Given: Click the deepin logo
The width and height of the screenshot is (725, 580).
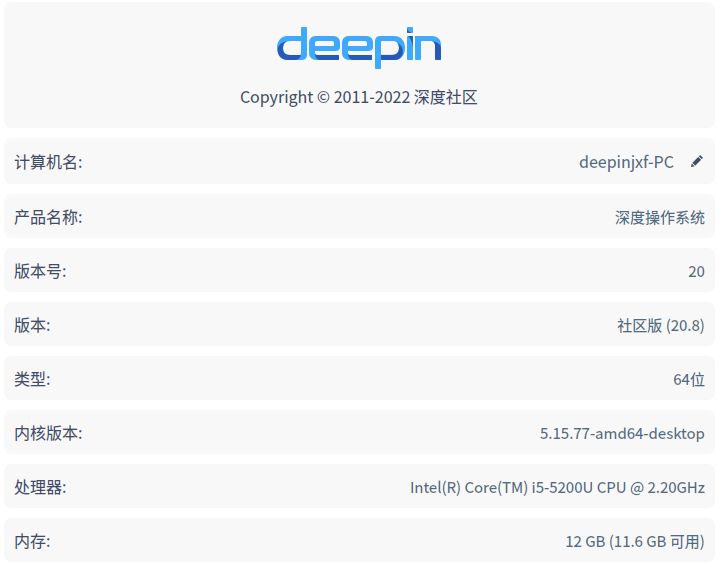Looking at the screenshot, I should tap(359, 48).
